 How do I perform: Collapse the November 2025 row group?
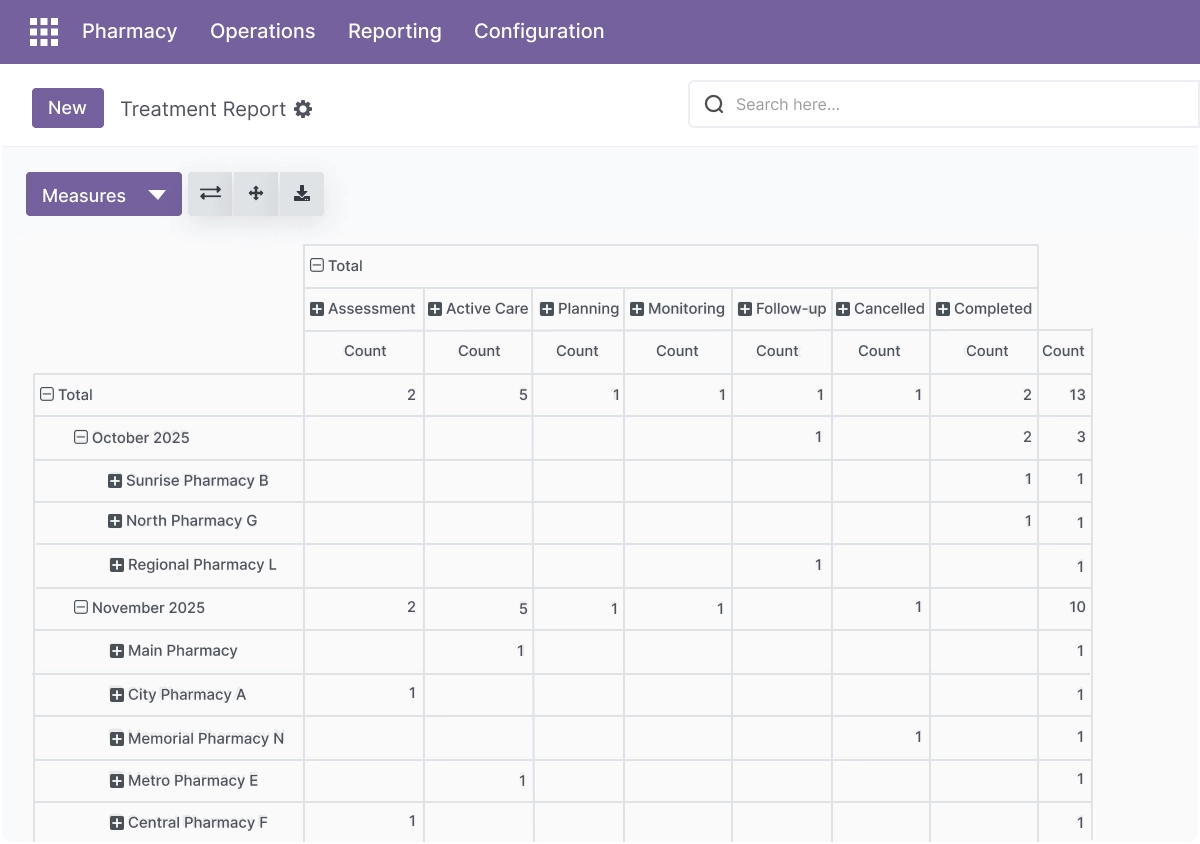pos(81,607)
